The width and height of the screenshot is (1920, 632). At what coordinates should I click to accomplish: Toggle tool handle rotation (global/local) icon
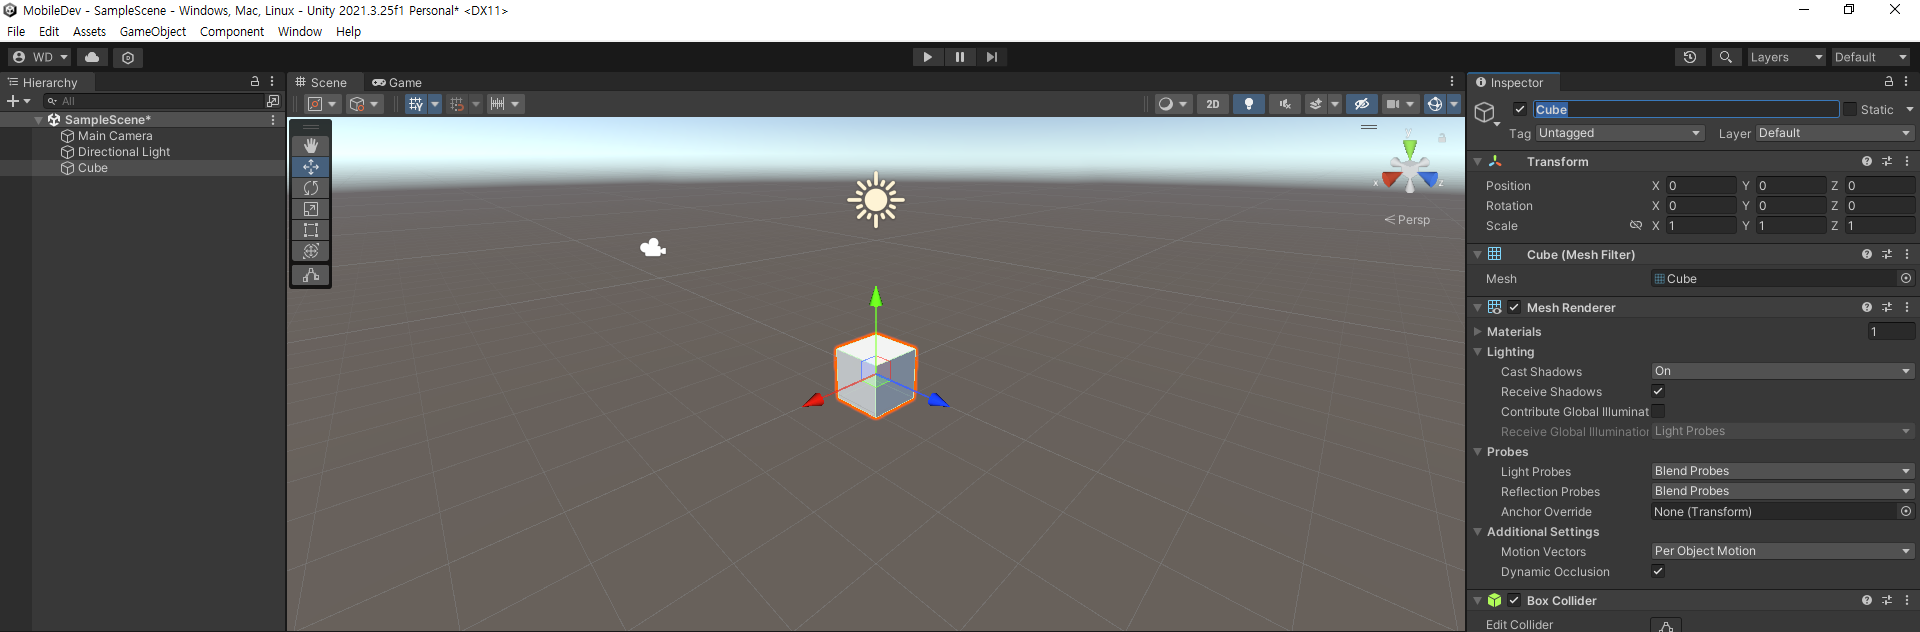(364, 104)
